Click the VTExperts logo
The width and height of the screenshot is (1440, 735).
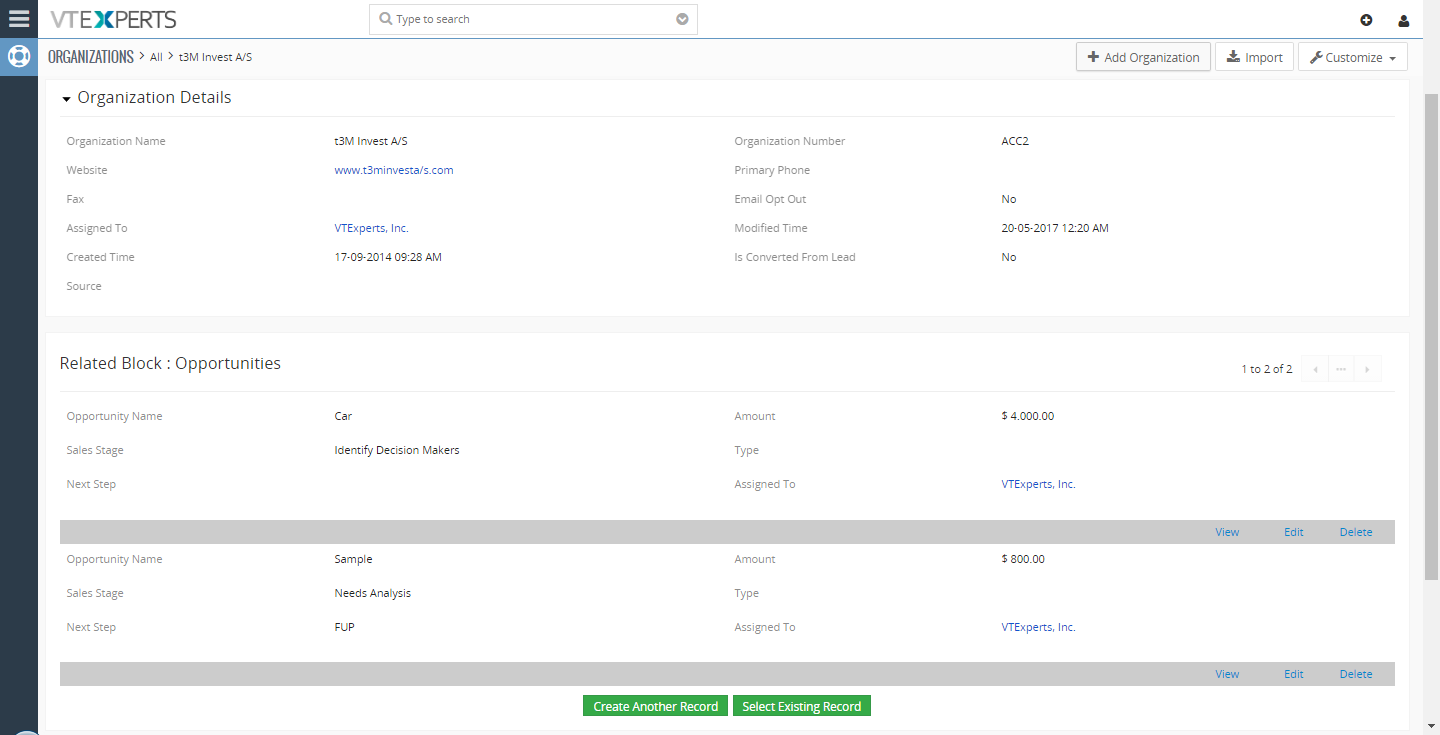113,19
